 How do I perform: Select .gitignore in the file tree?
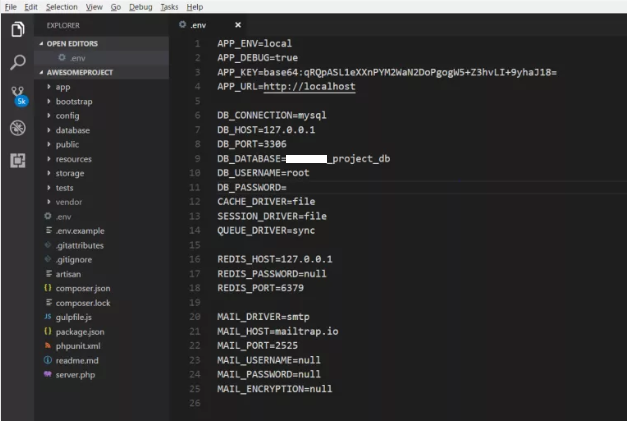coord(74,259)
